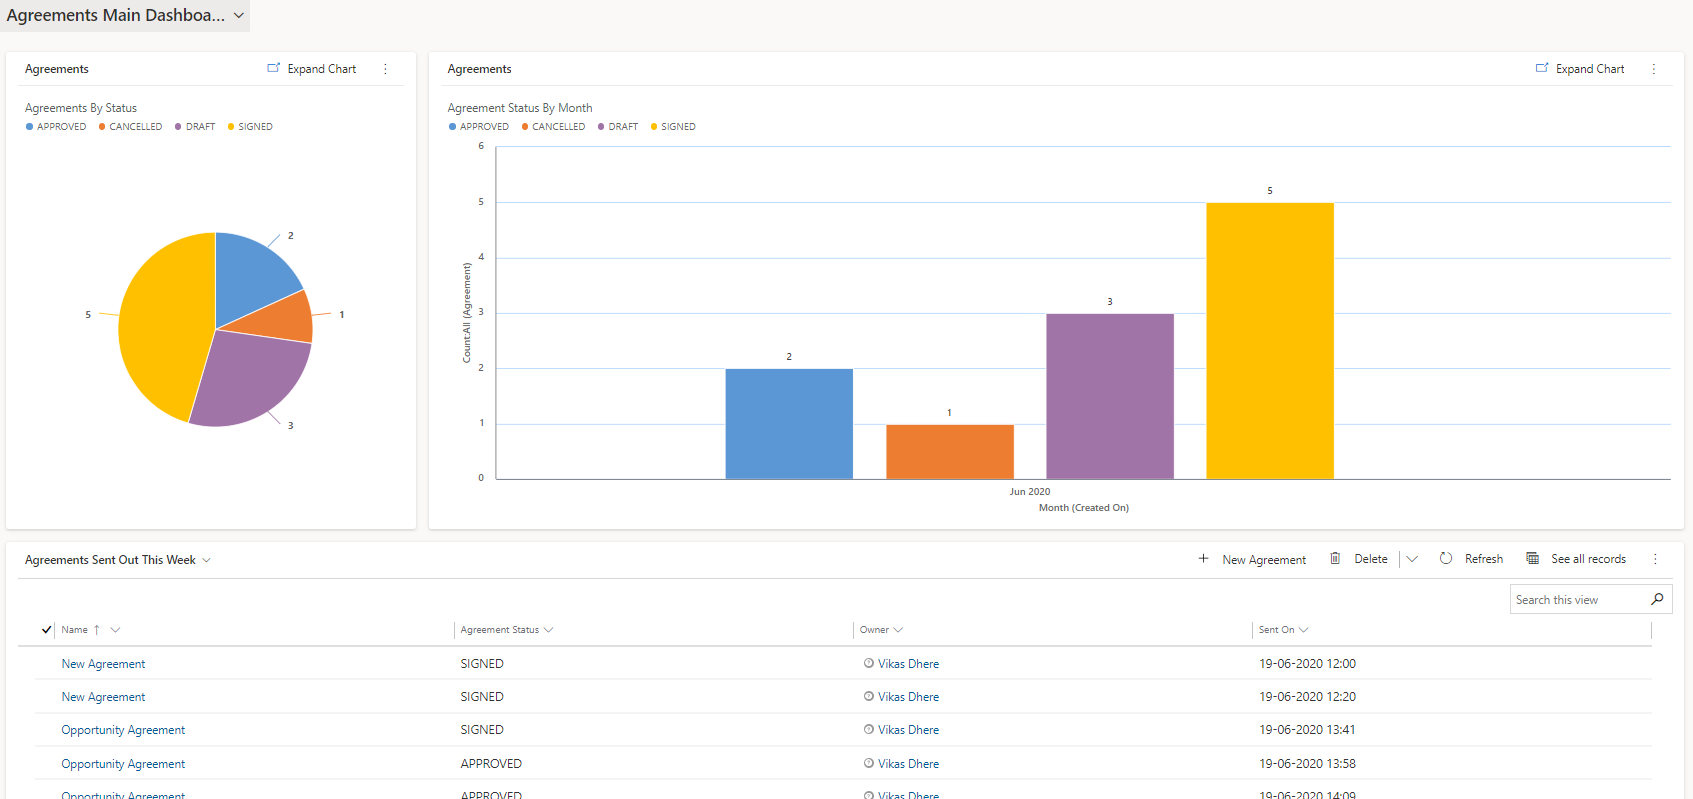Open the Agreements Sent Out This Week view selector
Screen dimensions: 1693x799
coord(118,560)
